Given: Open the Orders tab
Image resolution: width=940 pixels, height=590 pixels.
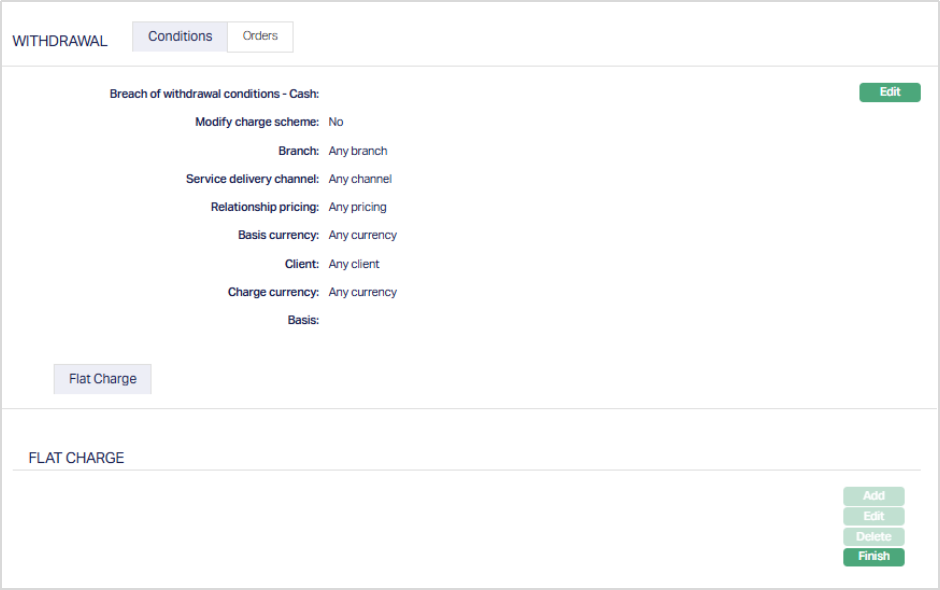Looking at the screenshot, I should 260,37.
